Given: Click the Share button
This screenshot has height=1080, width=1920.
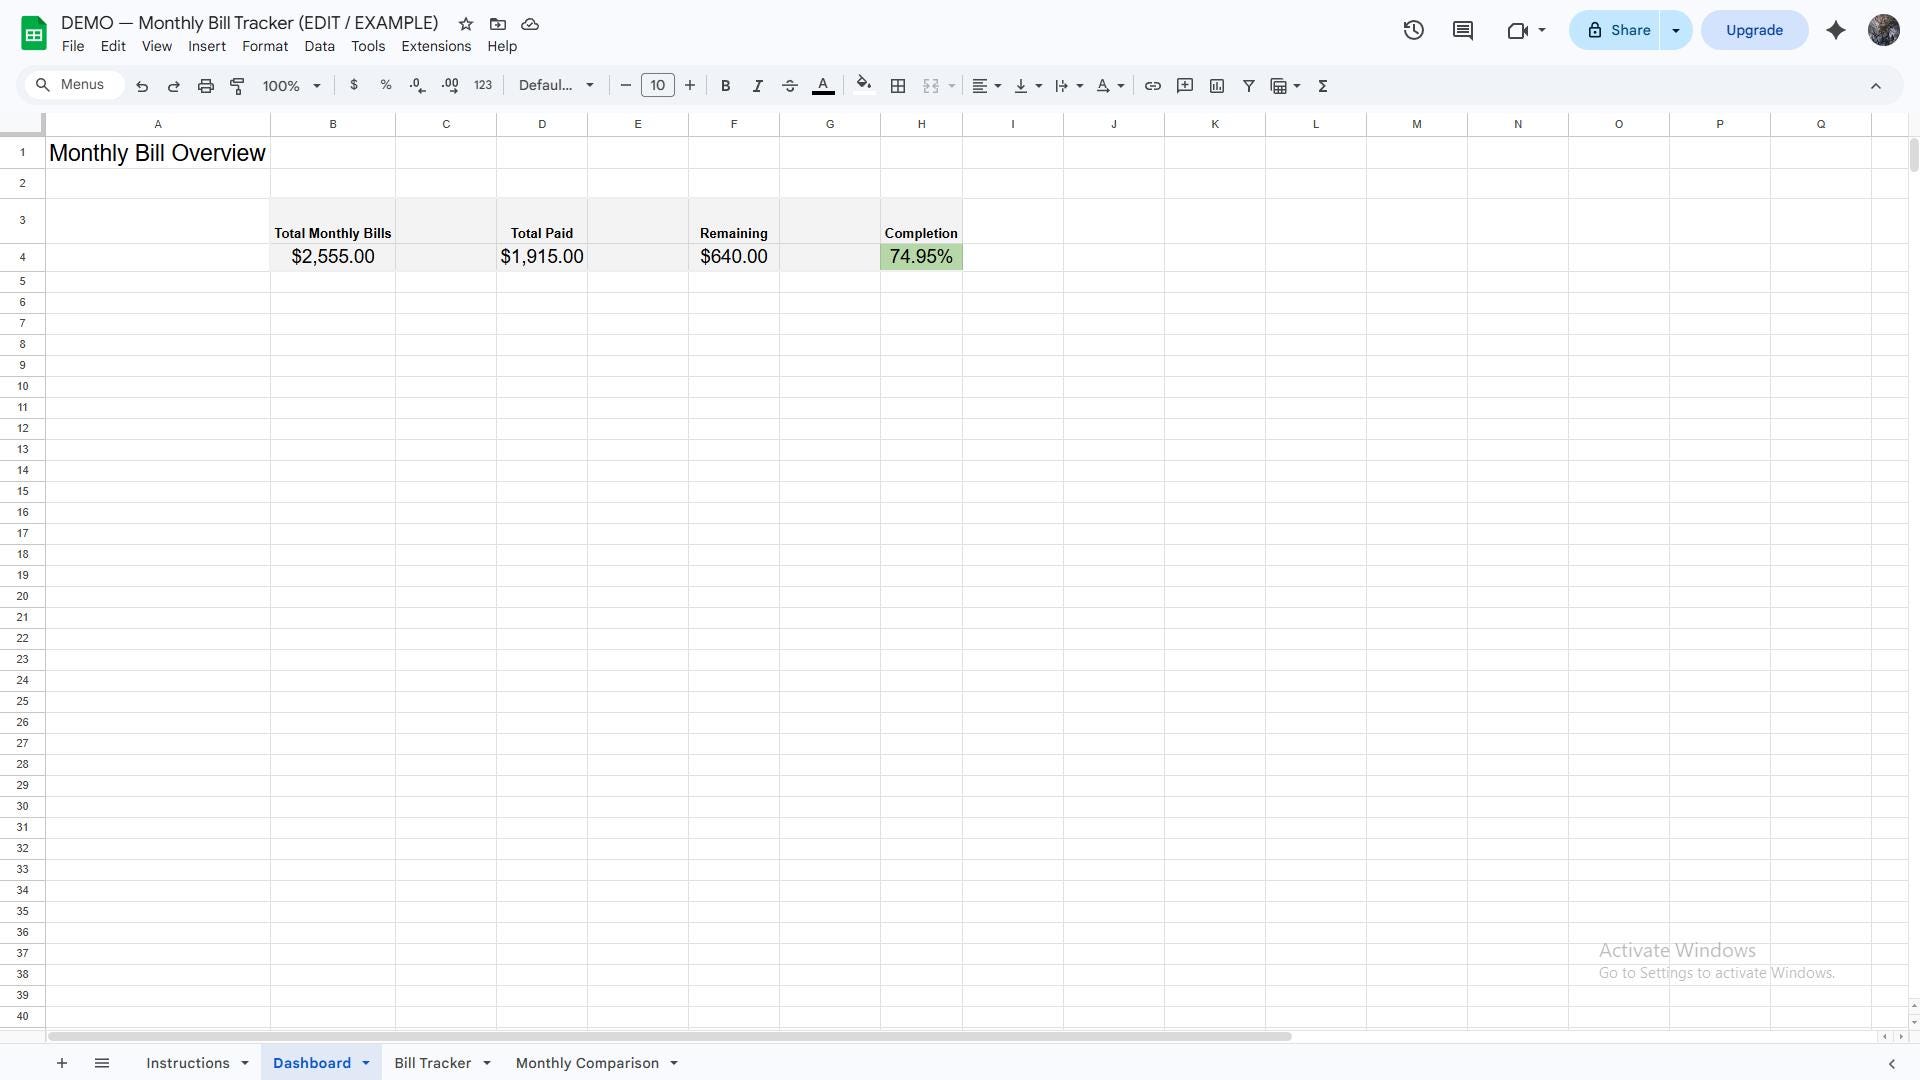Looking at the screenshot, I should pyautogui.click(x=1617, y=30).
